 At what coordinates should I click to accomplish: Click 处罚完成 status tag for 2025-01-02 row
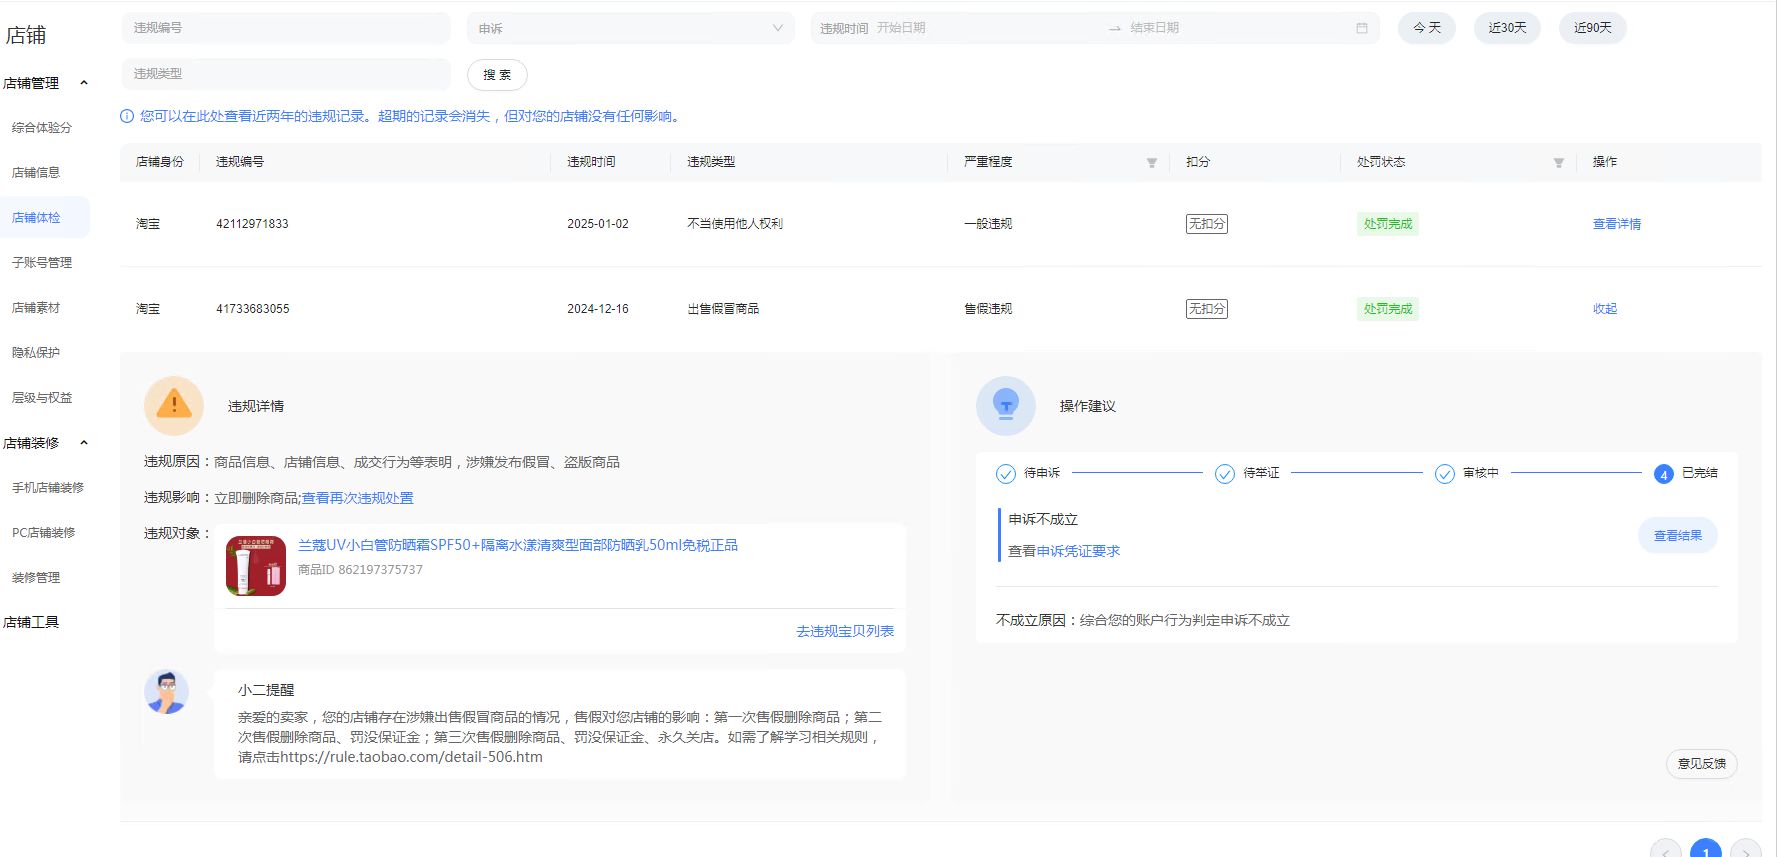pos(1388,224)
